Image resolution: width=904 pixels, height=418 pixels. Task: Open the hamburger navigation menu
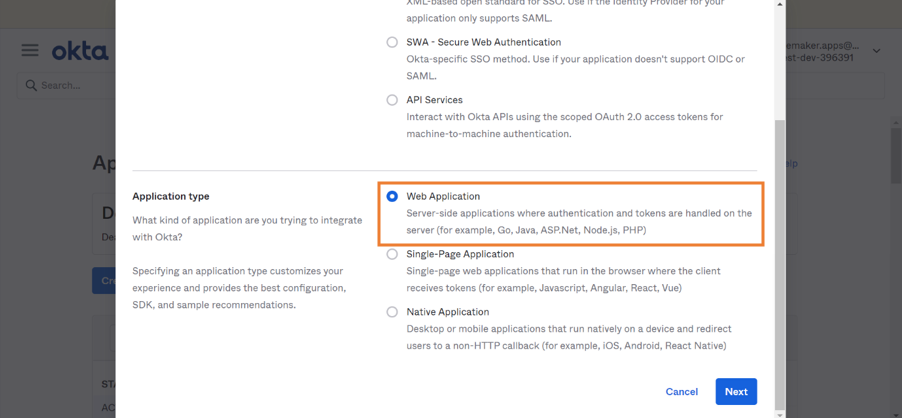(x=30, y=50)
